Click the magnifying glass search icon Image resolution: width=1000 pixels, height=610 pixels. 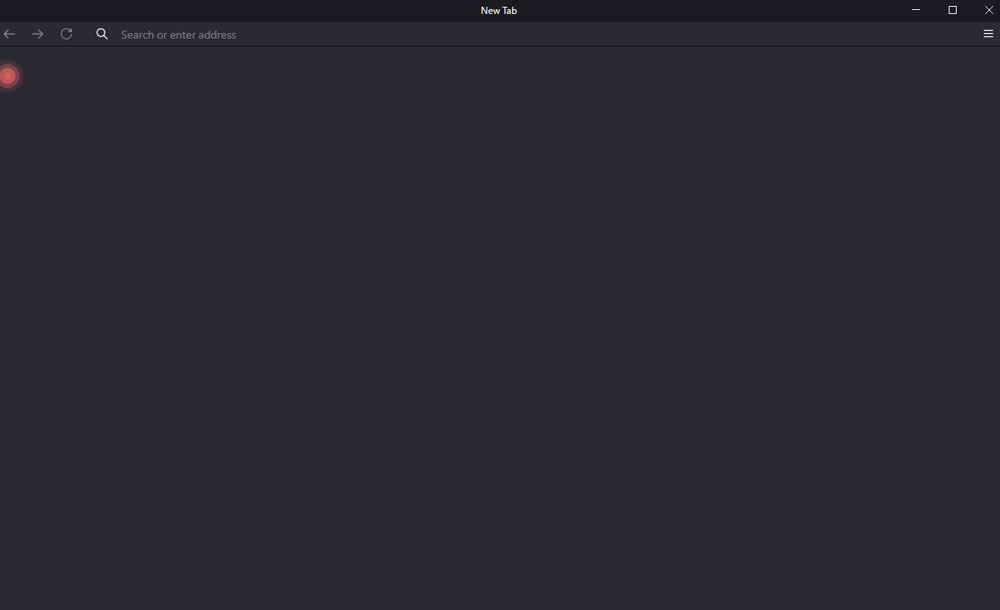(x=102, y=34)
